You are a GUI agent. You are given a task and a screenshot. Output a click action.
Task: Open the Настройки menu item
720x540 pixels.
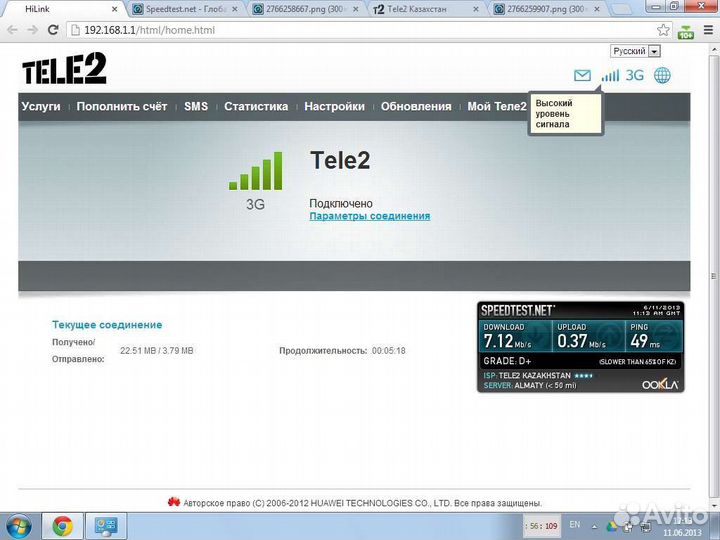(x=334, y=107)
